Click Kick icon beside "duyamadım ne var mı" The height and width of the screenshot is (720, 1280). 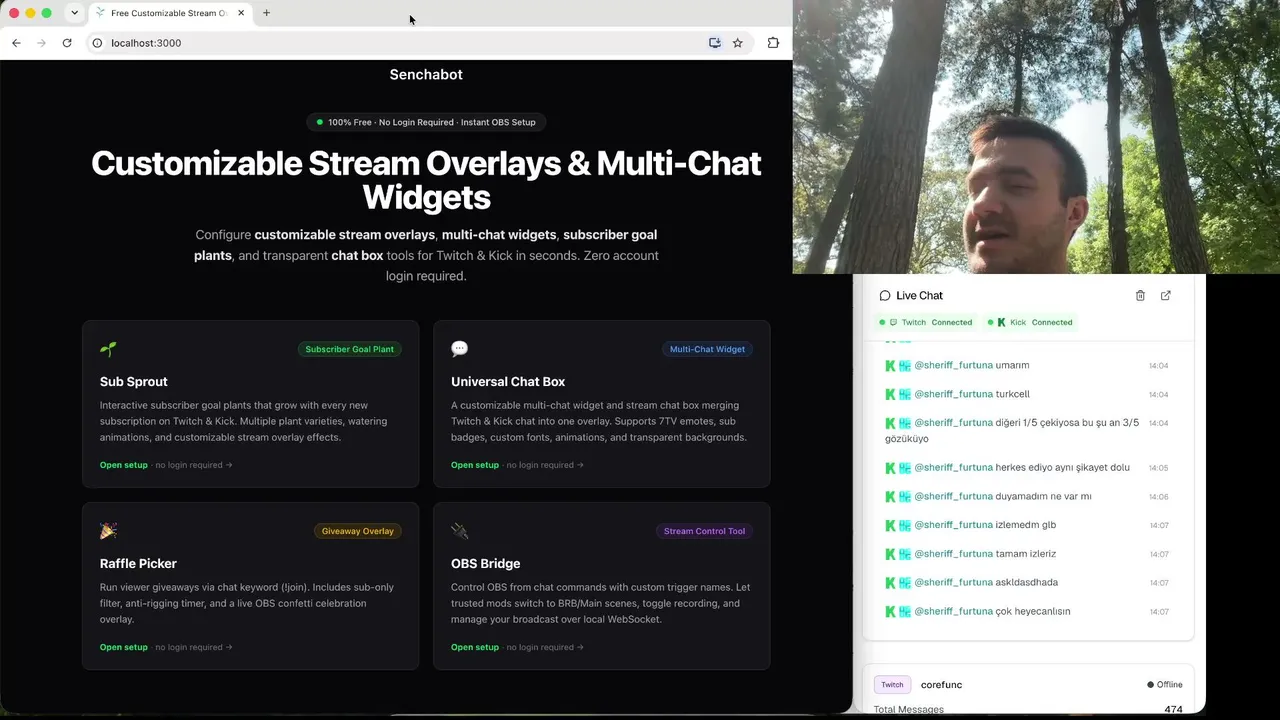click(890, 496)
